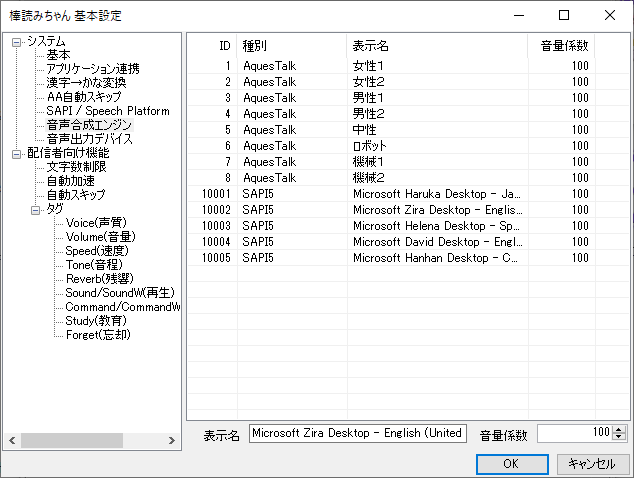This screenshot has width=634, height=478.
Task: Open SAPI / Speech Platform settings
Action: [x=108, y=111]
